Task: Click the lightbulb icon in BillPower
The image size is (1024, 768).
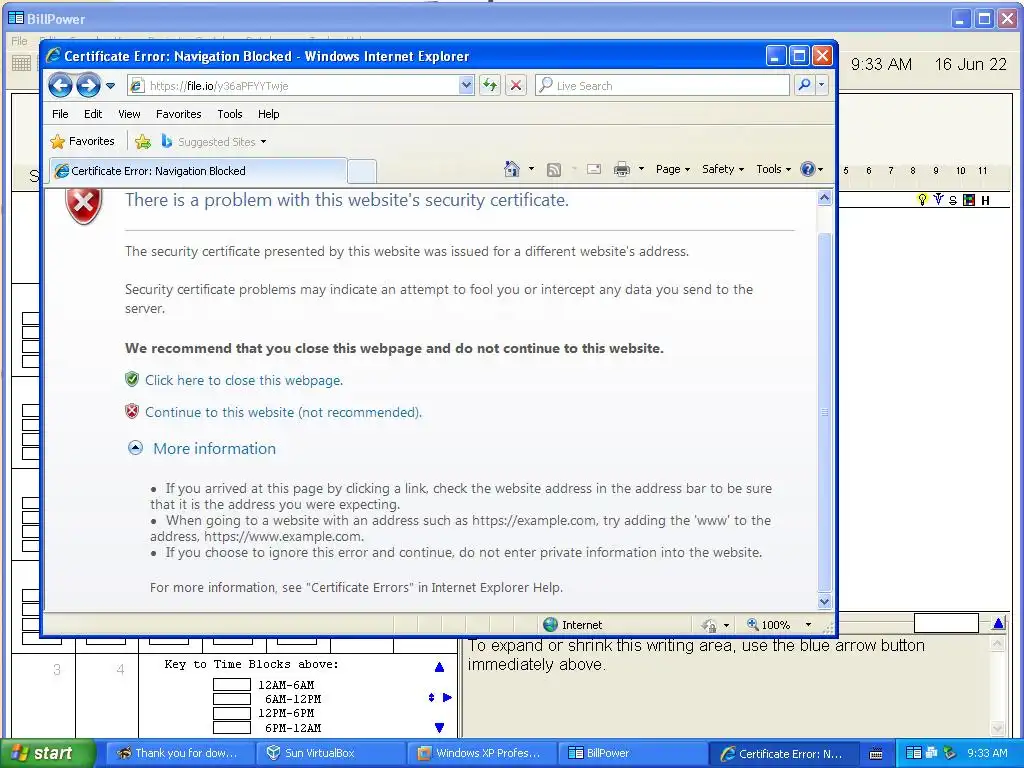Action: (922, 199)
